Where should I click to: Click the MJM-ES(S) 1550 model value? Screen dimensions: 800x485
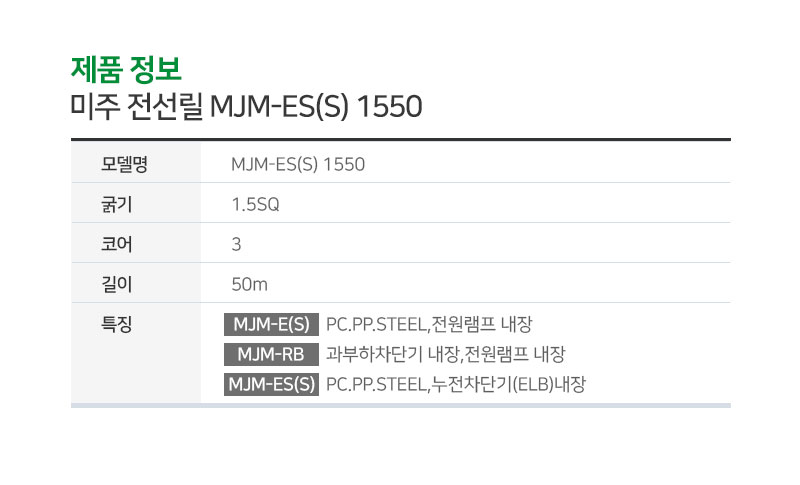[298, 164]
